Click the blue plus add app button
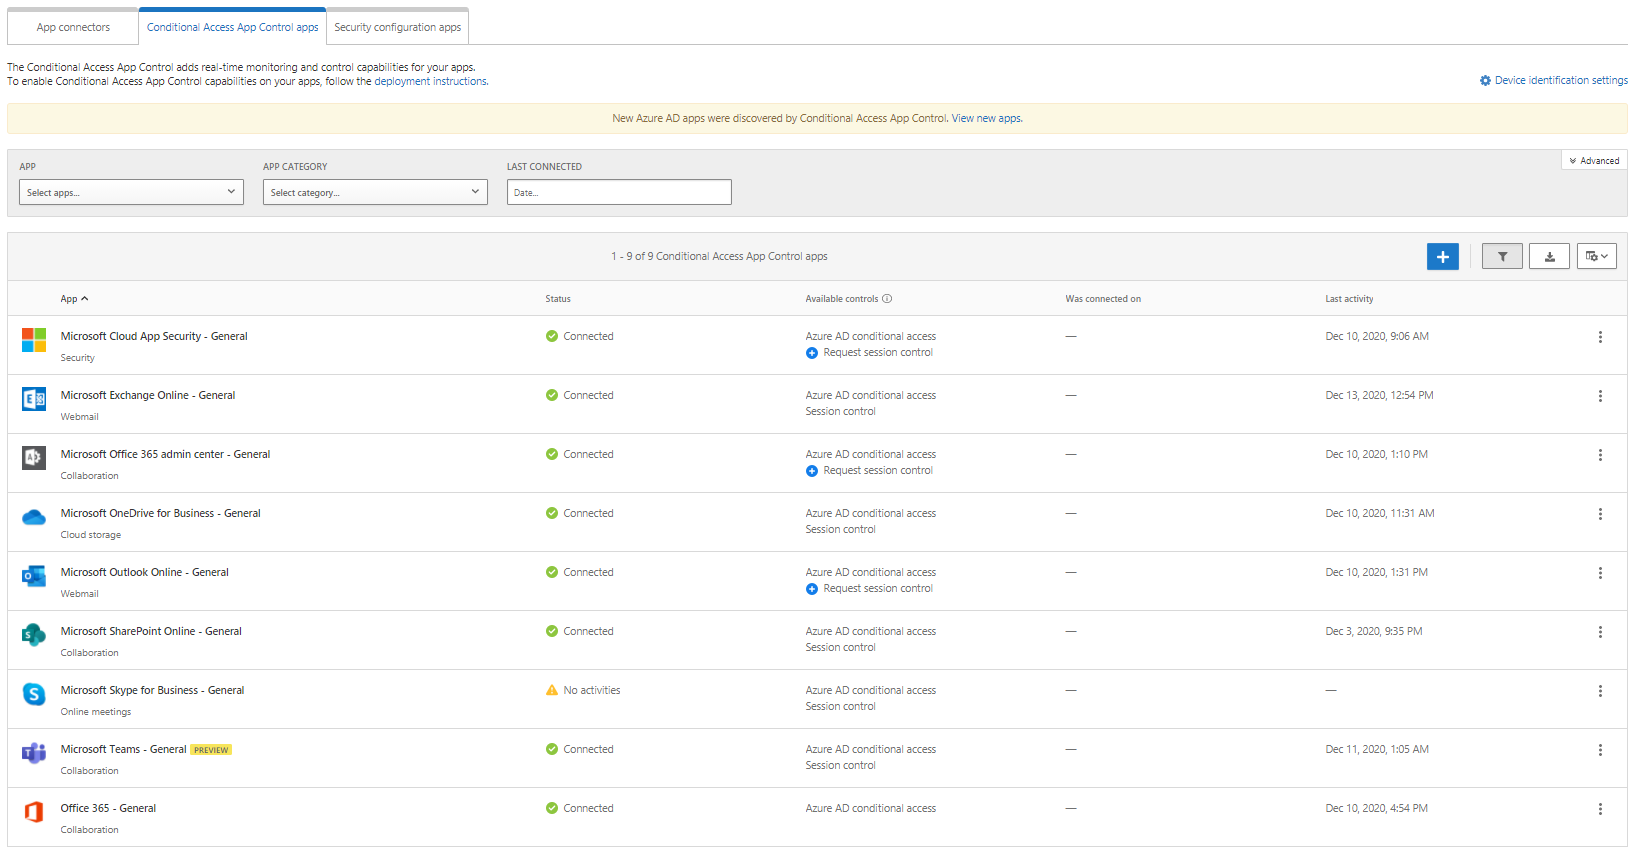The height and width of the screenshot is (854, 1638). tap(1442, 257)
